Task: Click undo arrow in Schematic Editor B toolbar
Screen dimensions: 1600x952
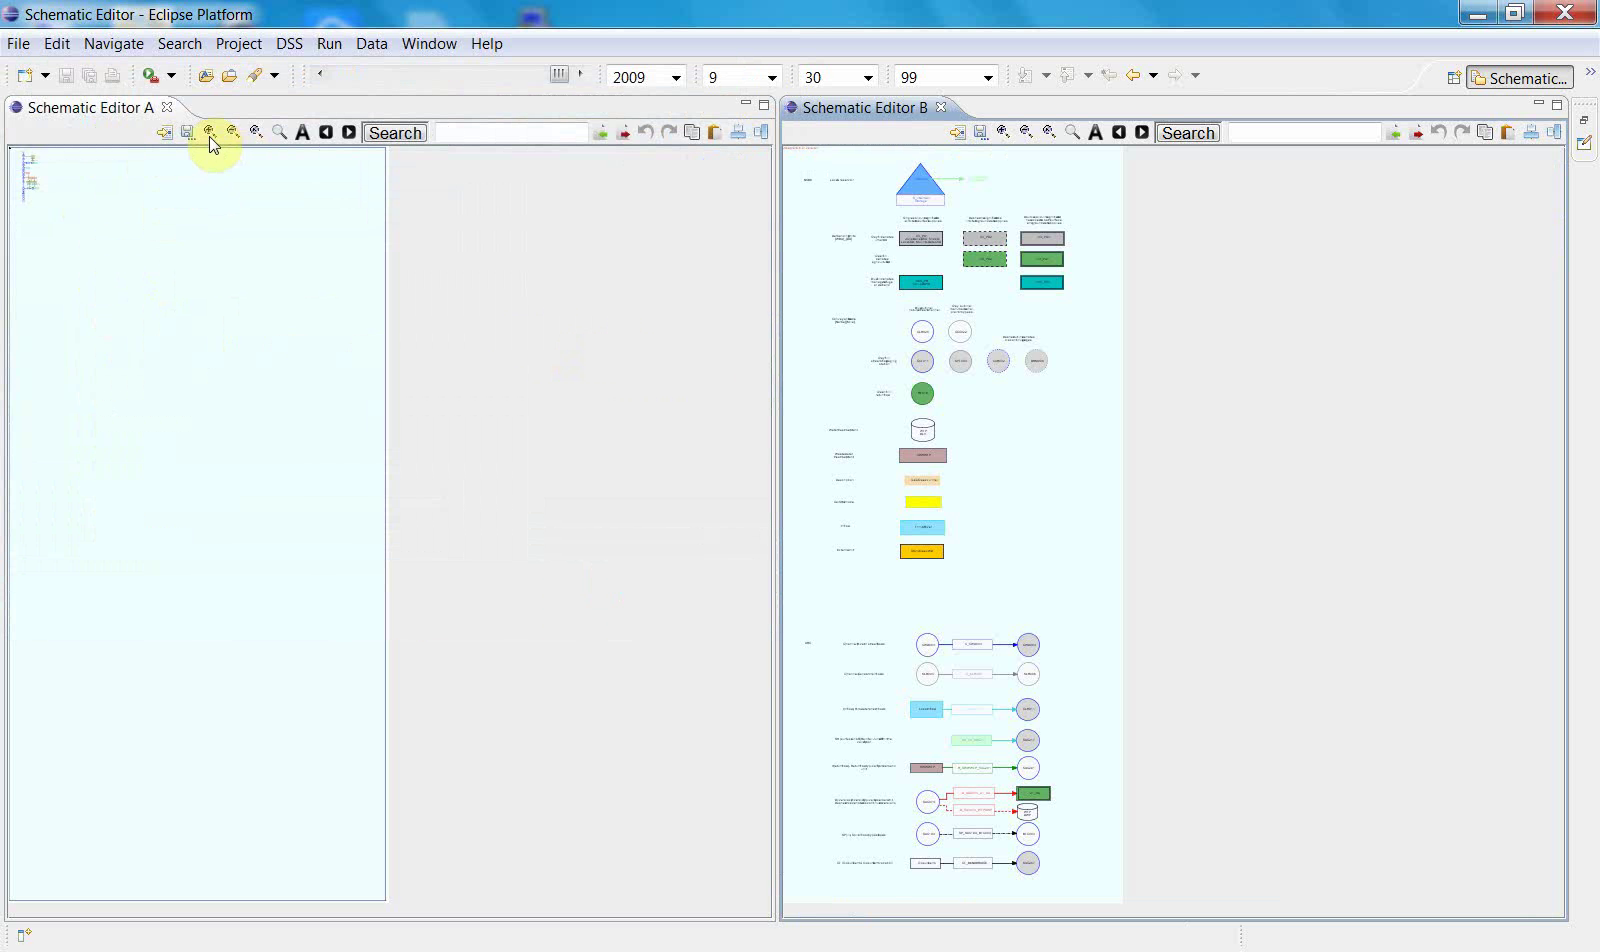Action: tap(1439, 132)
